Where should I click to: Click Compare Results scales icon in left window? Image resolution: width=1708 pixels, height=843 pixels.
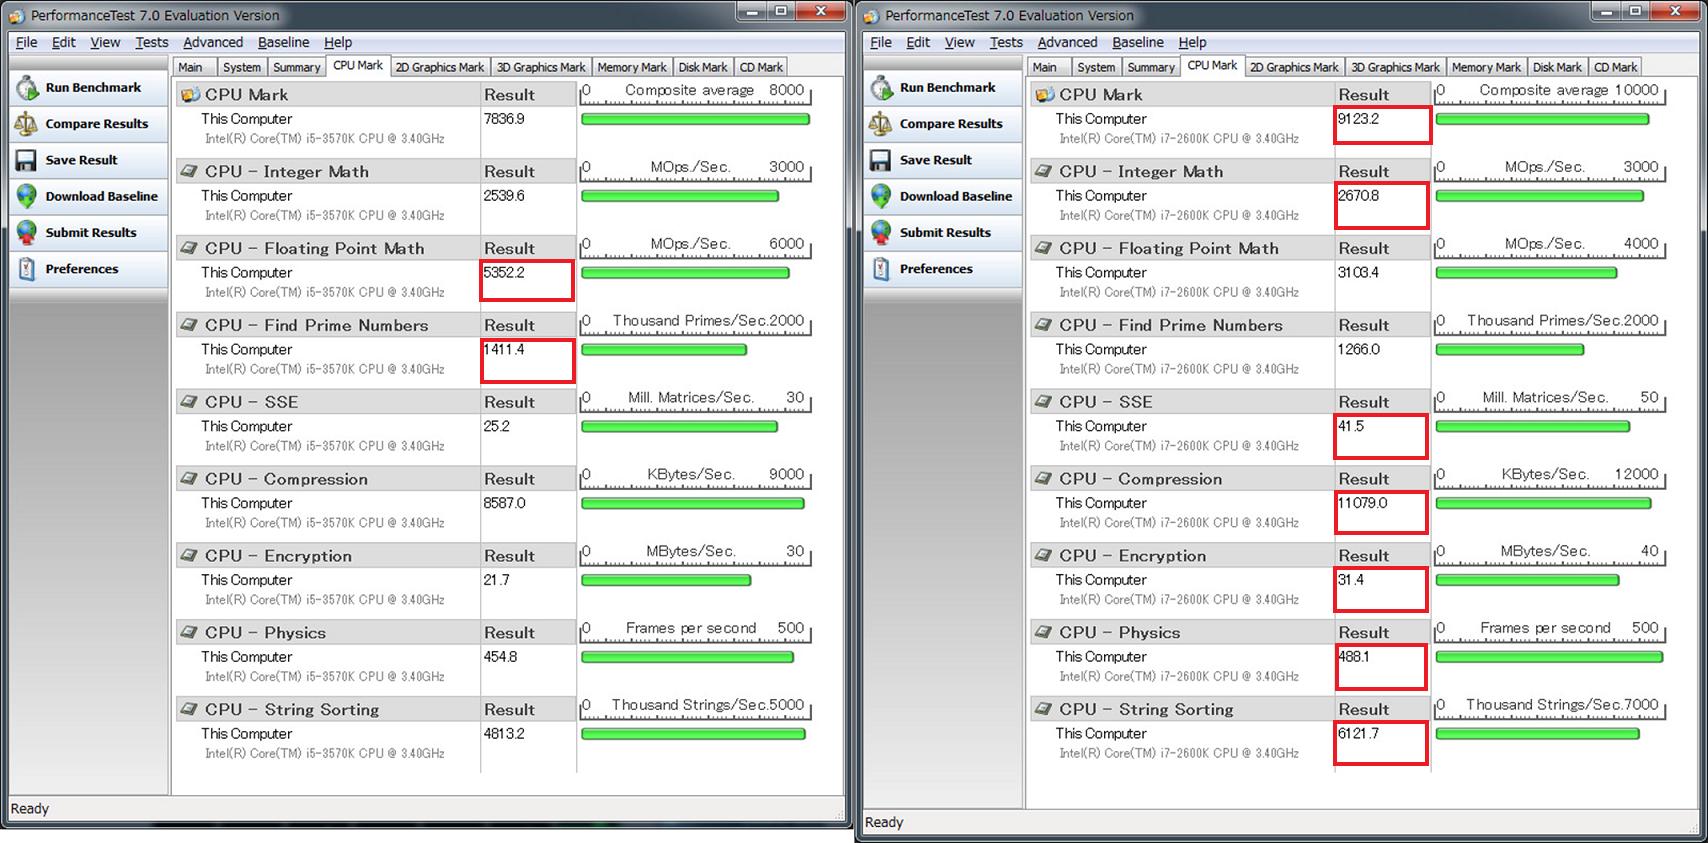[x=27, y=124]
